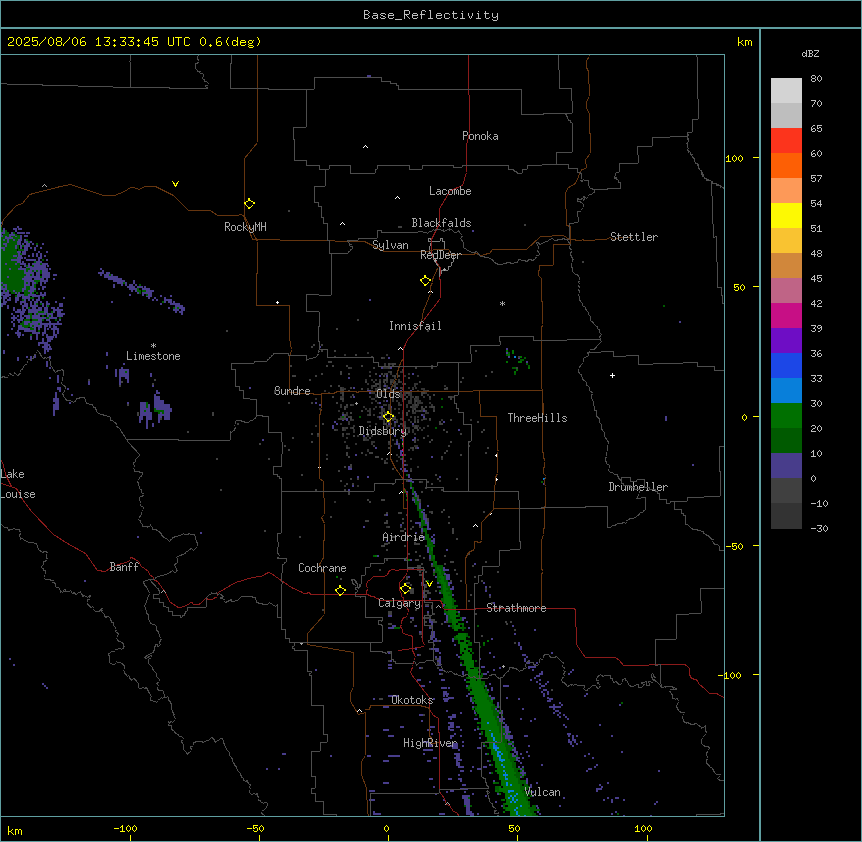The height and width of the screenshot is (842, 862).
Task: Click the Ponoka city label
Action: tap(480, 136)
